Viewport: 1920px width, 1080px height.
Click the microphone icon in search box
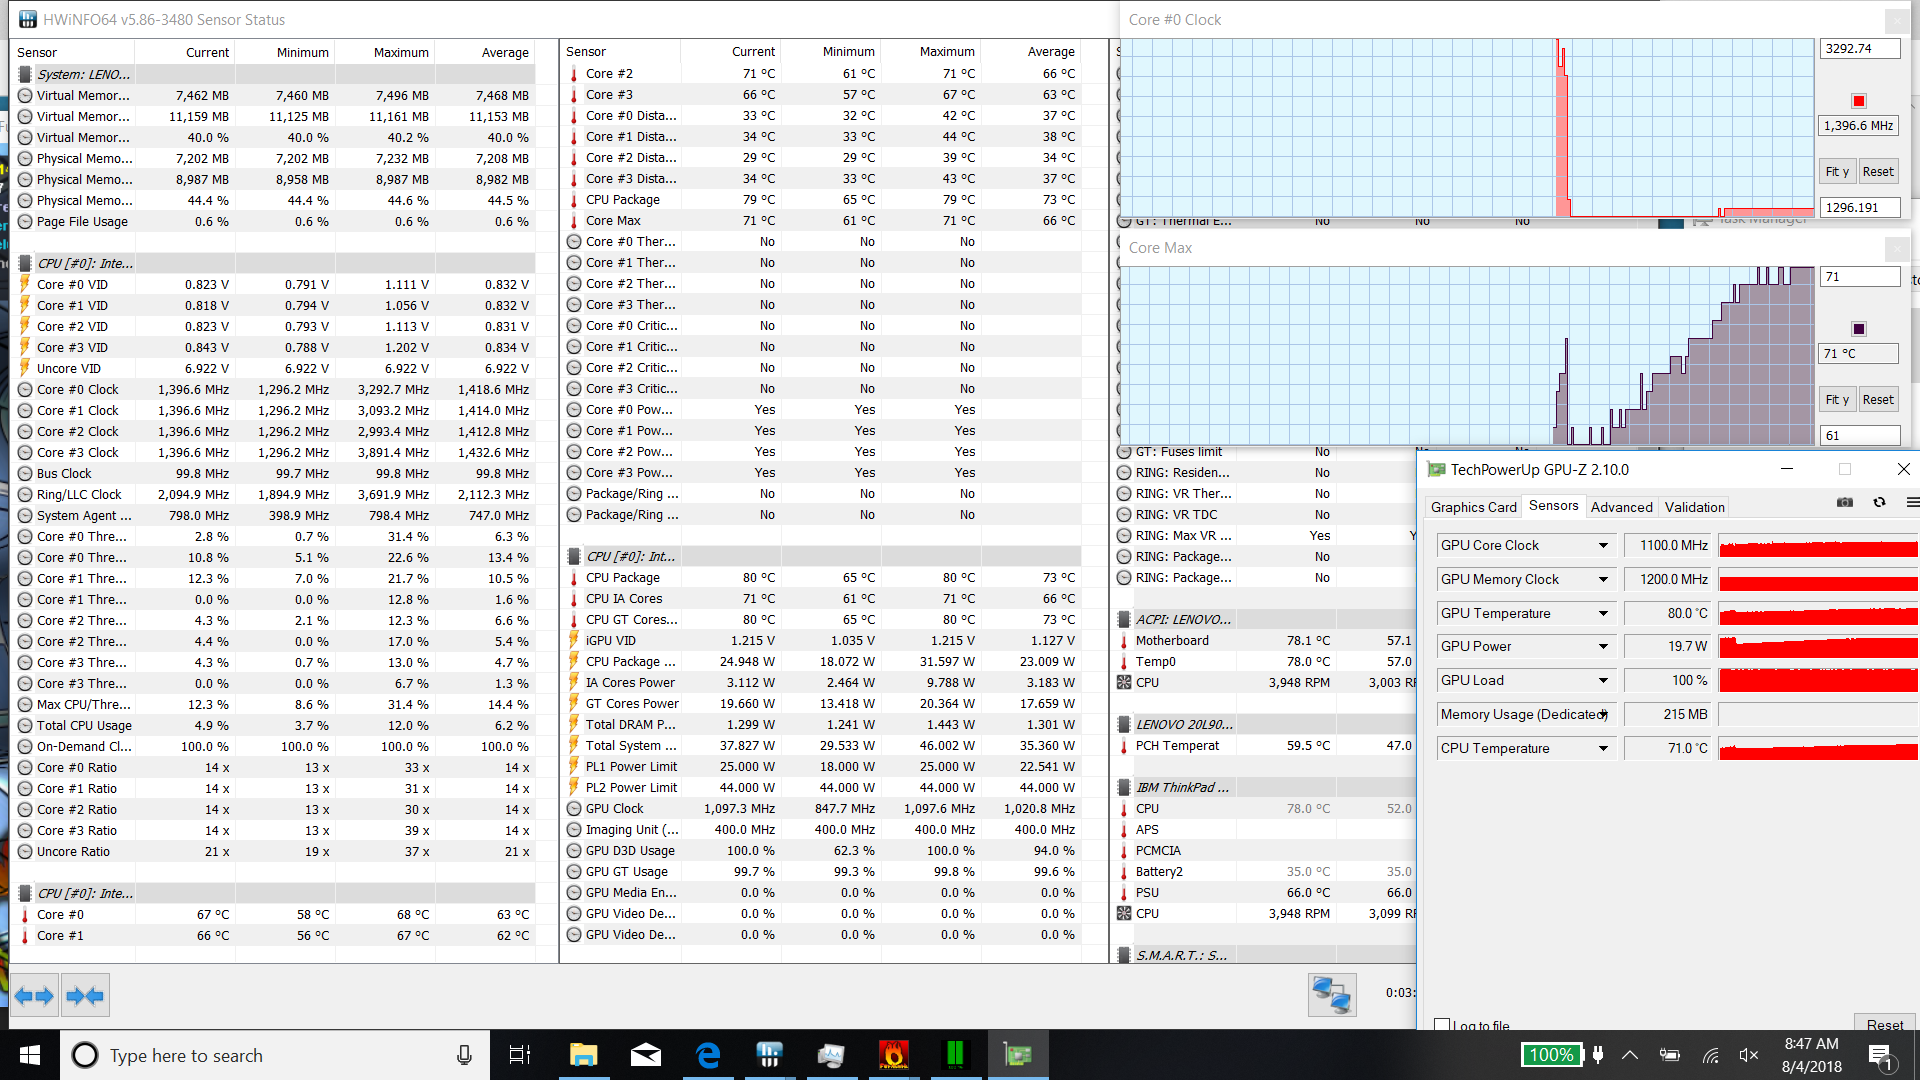pos(464,1055)
